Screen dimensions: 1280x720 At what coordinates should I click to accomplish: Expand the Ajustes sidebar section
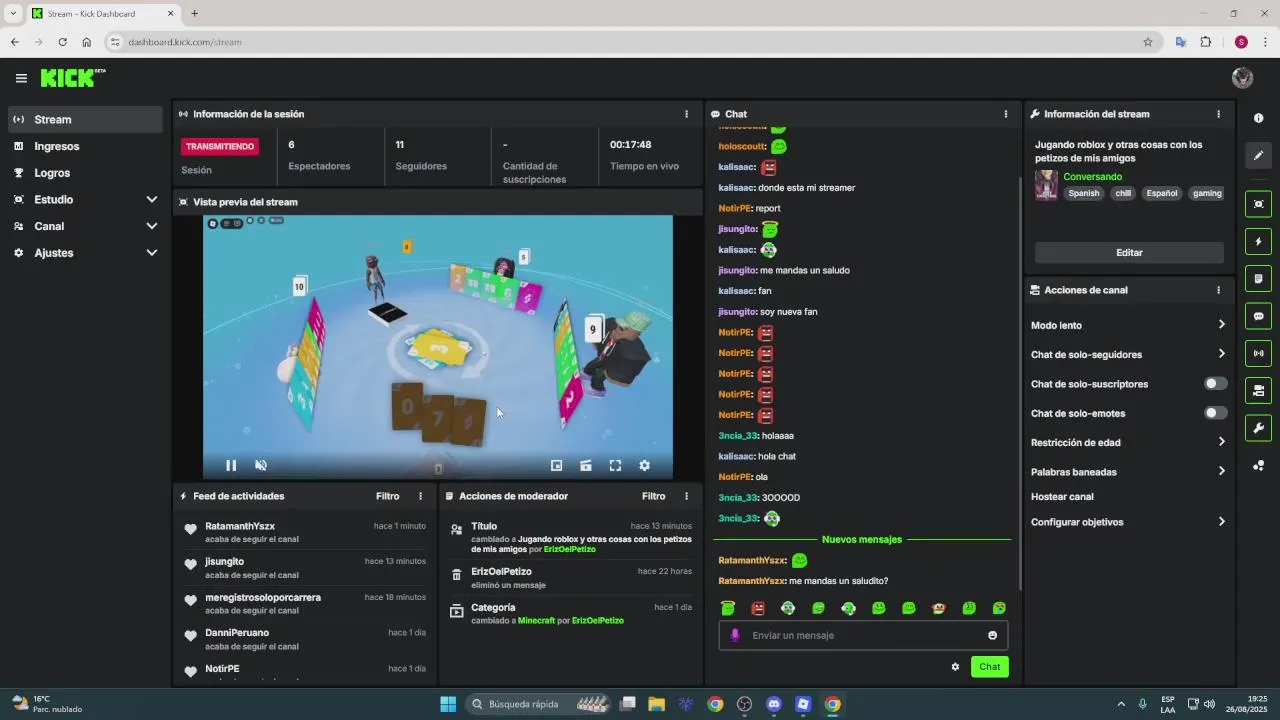click(85, 253)
